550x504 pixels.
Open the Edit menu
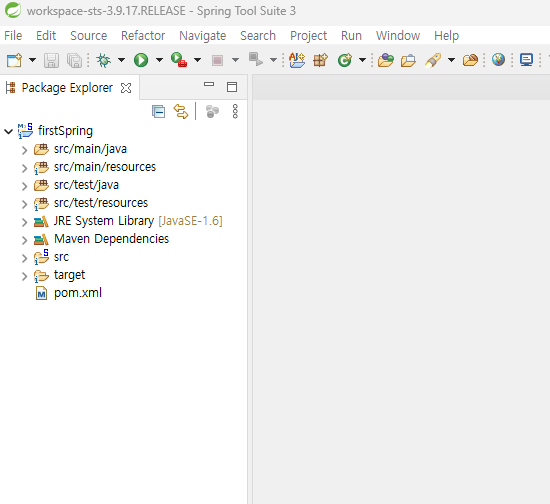pyautogui.click(x=46, y=35)
